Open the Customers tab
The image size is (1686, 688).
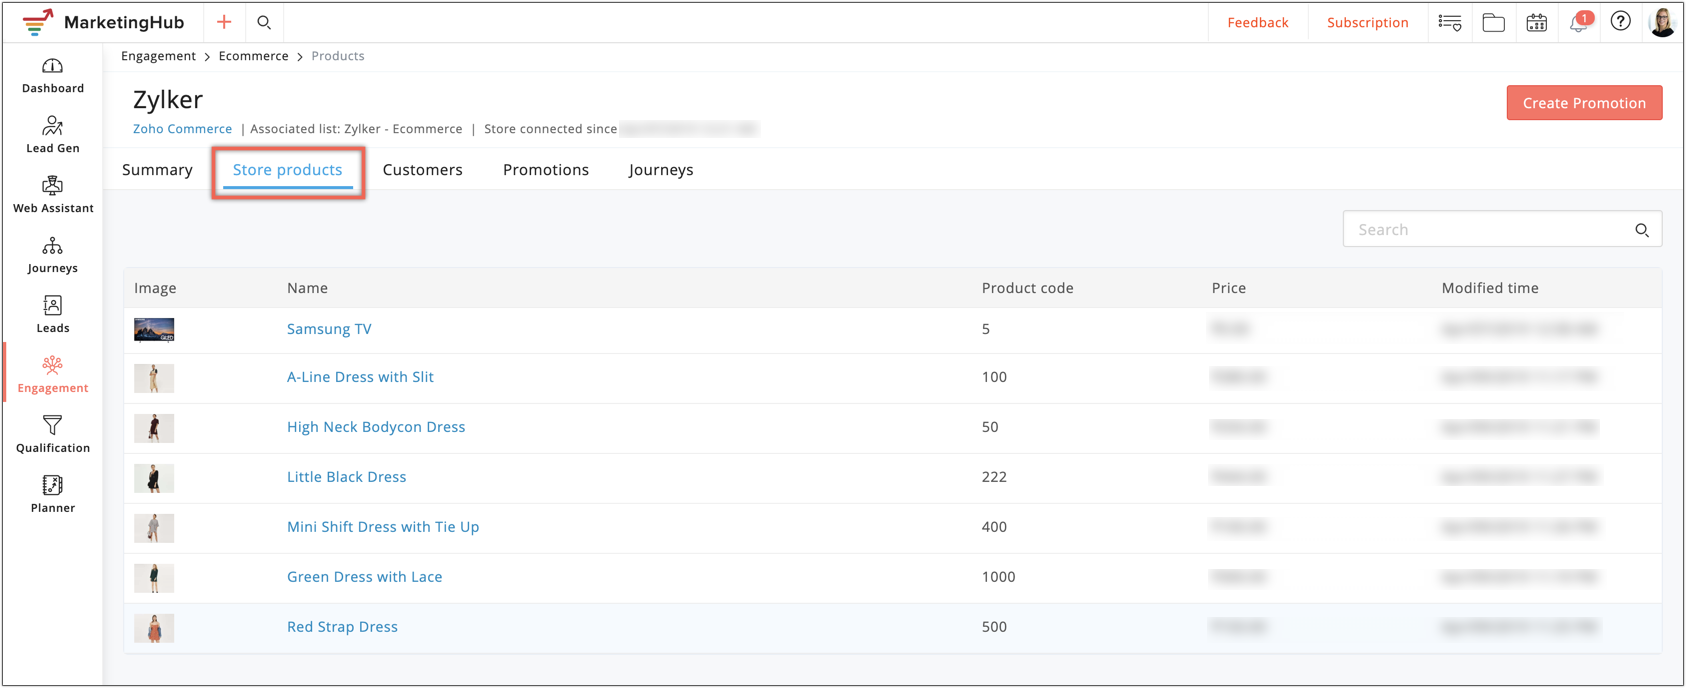423,170
